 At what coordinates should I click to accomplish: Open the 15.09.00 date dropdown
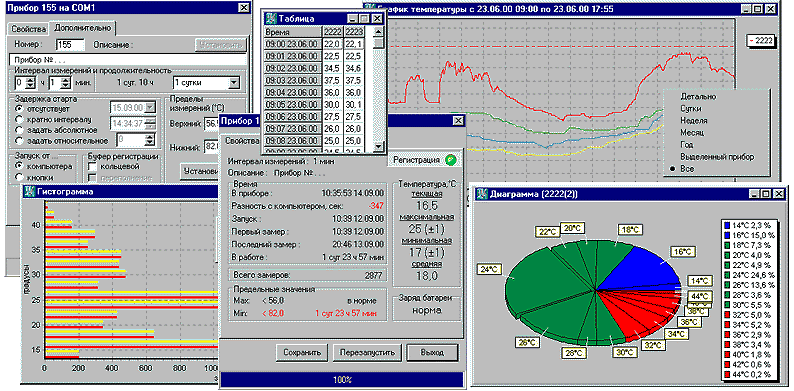150,108
